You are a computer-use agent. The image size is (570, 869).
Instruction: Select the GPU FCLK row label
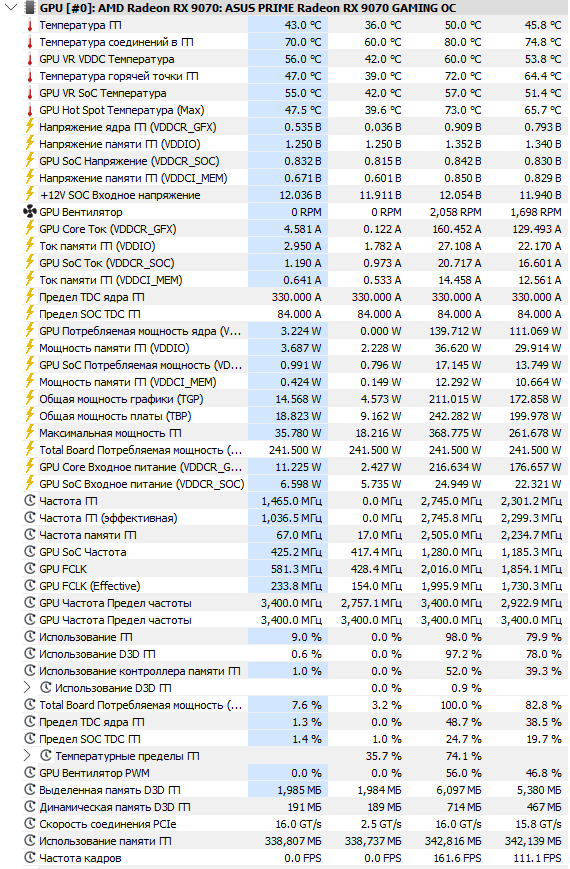[x=63, y=569]
